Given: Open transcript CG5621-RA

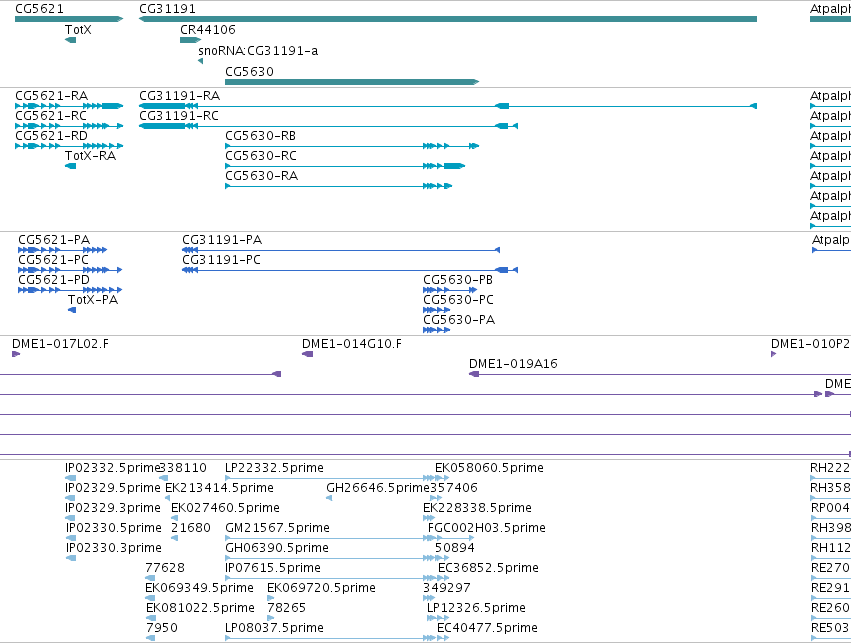Looking at the screenshot, I should pyautogui.click(x=52, y=96).
